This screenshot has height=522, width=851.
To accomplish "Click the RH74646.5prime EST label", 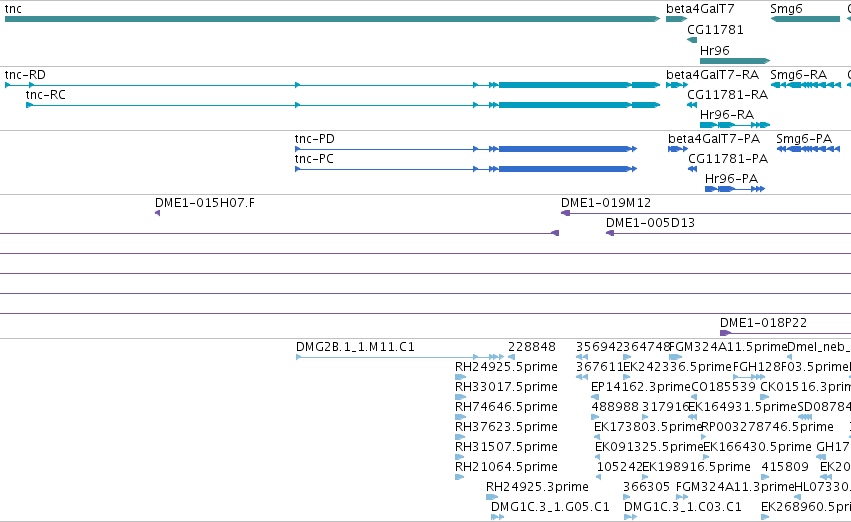I will (506, 407).
